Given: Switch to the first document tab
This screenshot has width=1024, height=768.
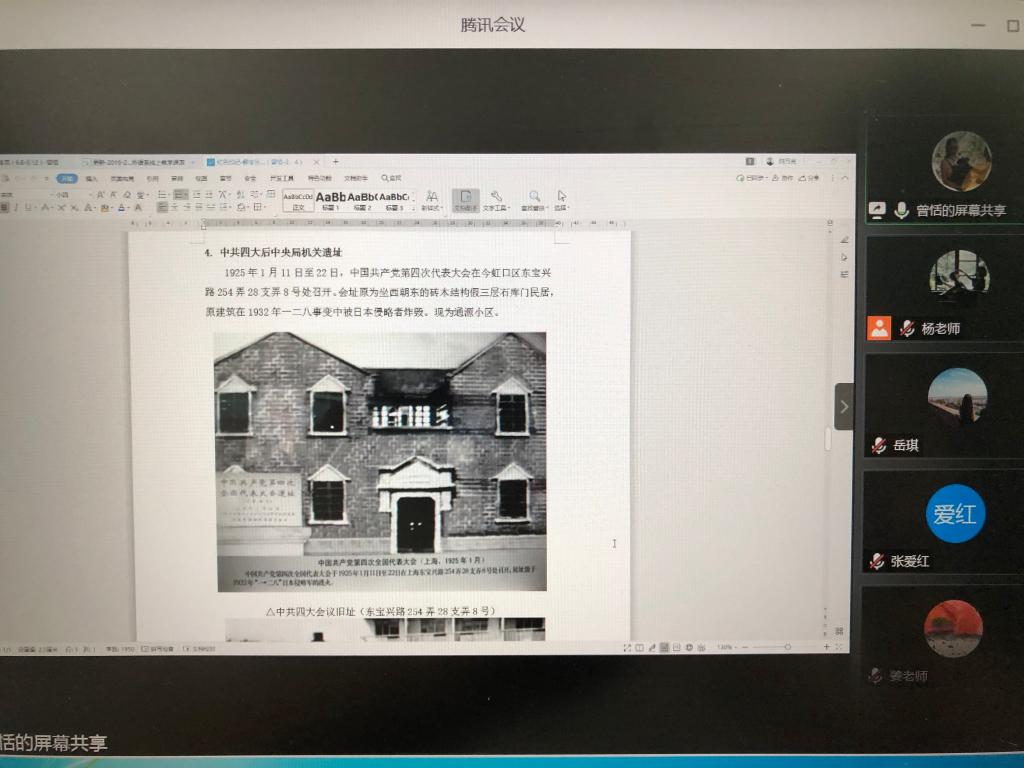Looking at the screenshot, I should tap(30, 161).
